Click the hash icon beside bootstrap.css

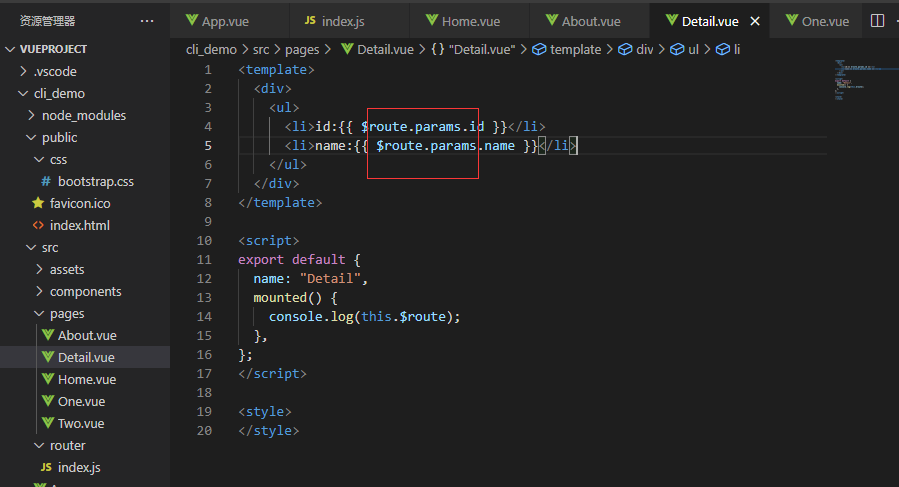[46, 181]
